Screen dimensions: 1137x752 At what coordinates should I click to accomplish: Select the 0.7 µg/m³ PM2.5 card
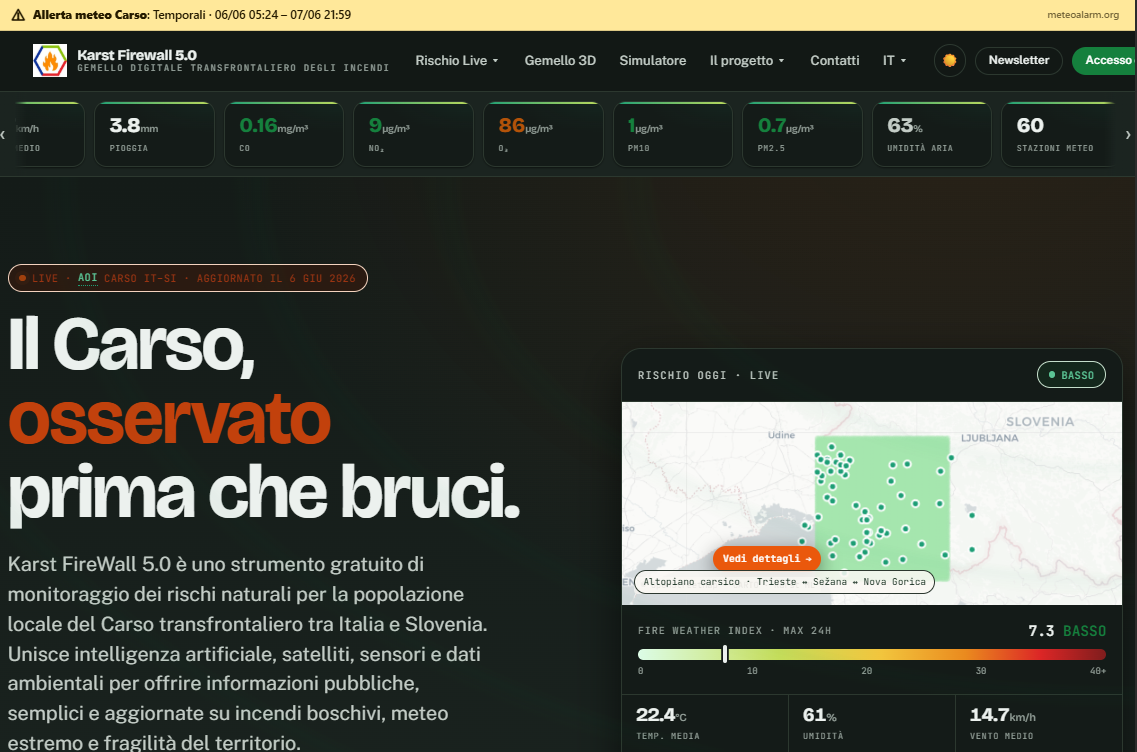coord(802,134)
